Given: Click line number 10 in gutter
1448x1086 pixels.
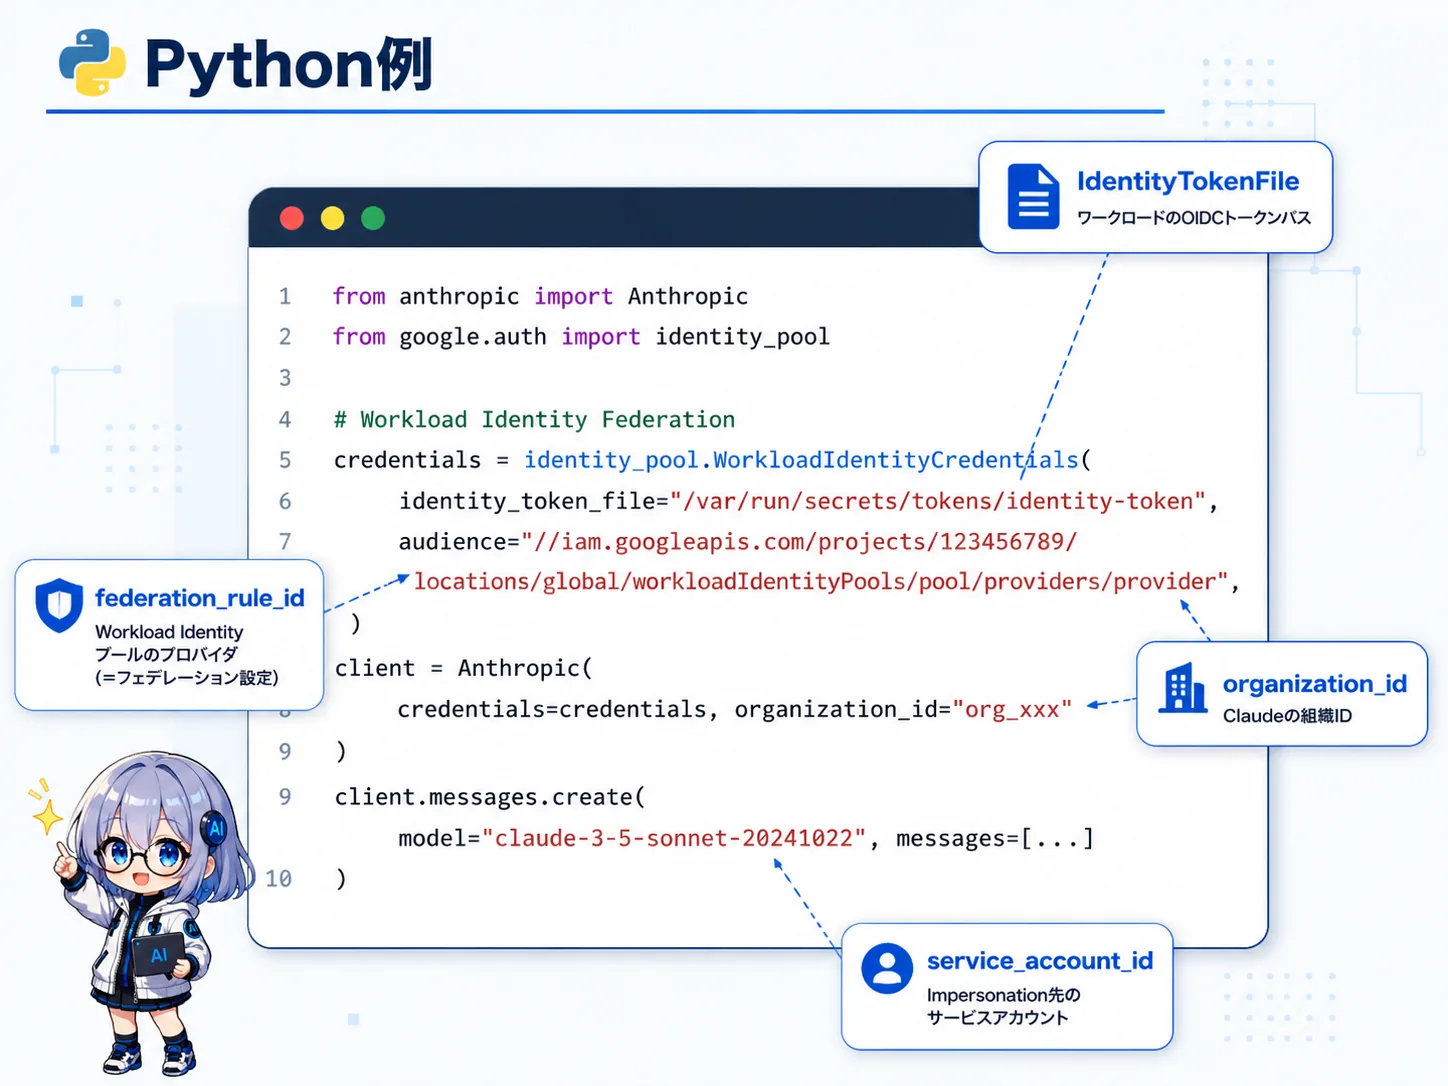Looking at the screenshot, I should tap(278, 879).
